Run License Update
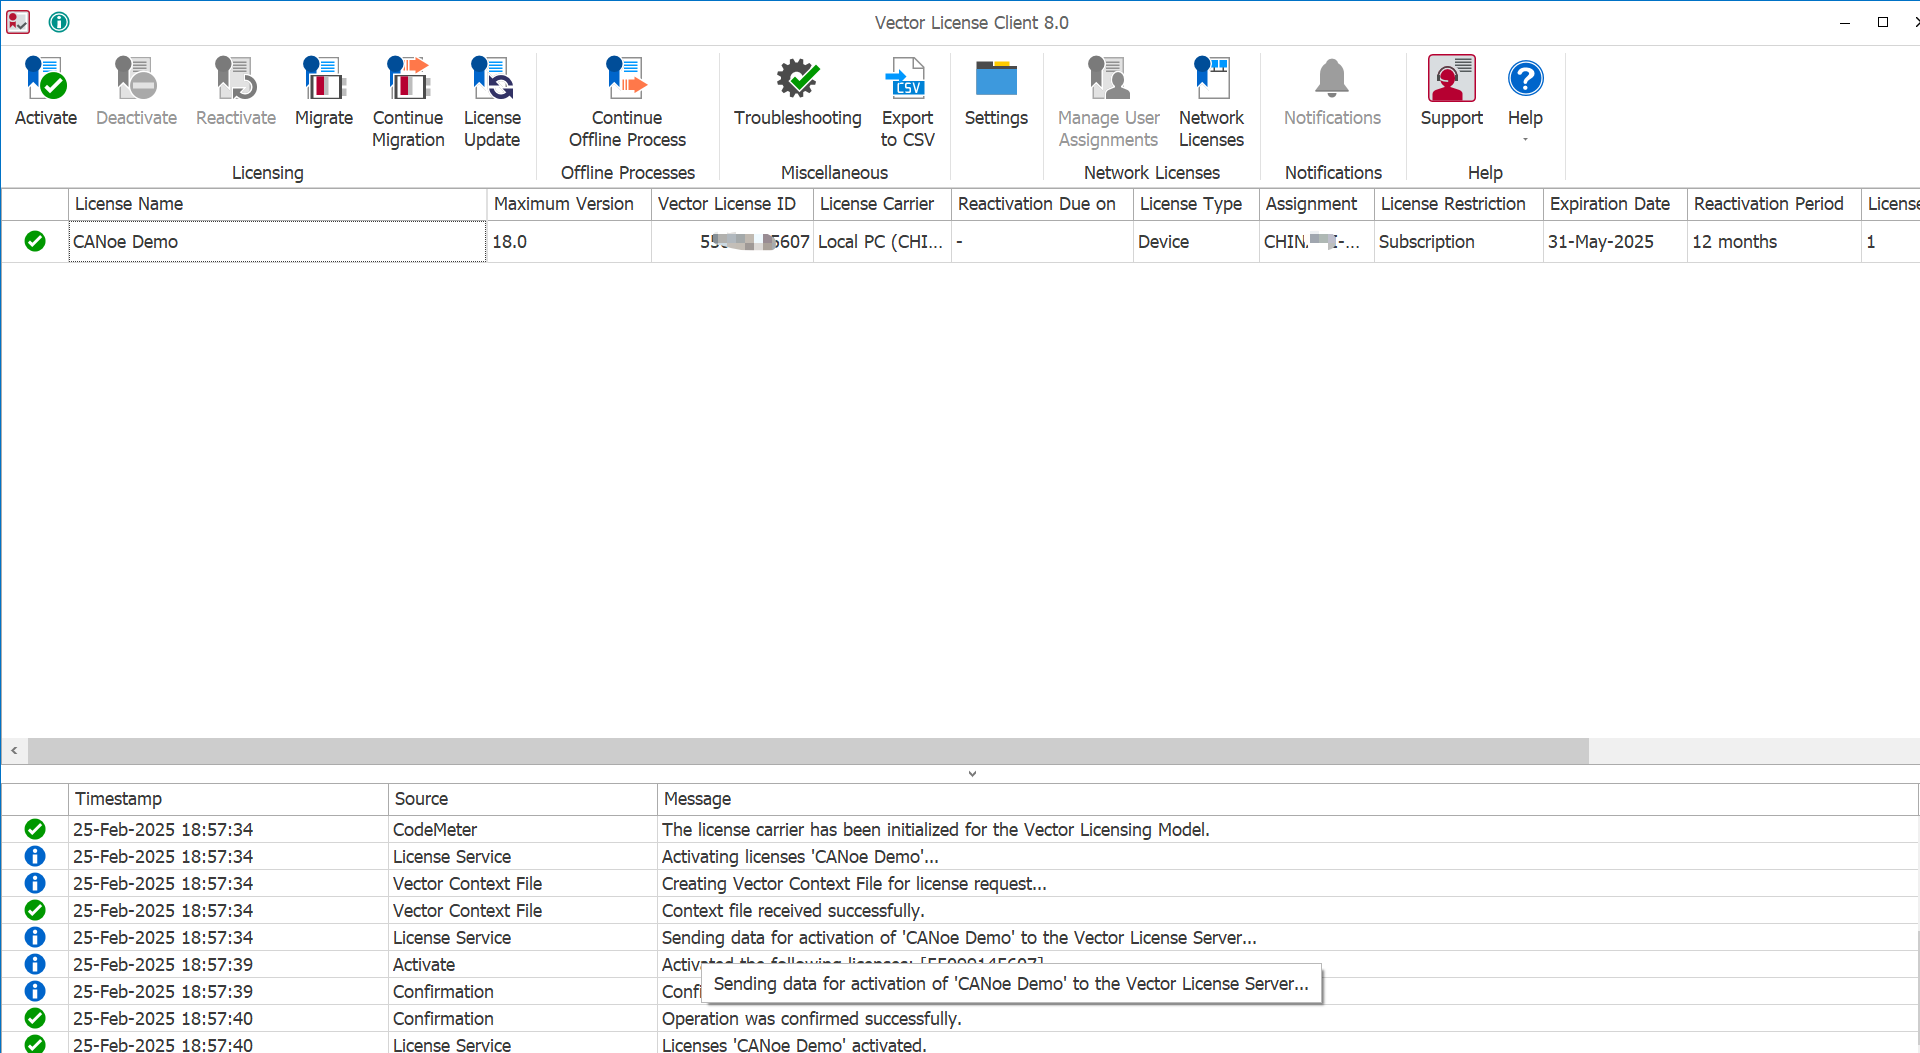Image resolution: width=1920 pixels, height=1053 pixels. [x=492, y=102]
